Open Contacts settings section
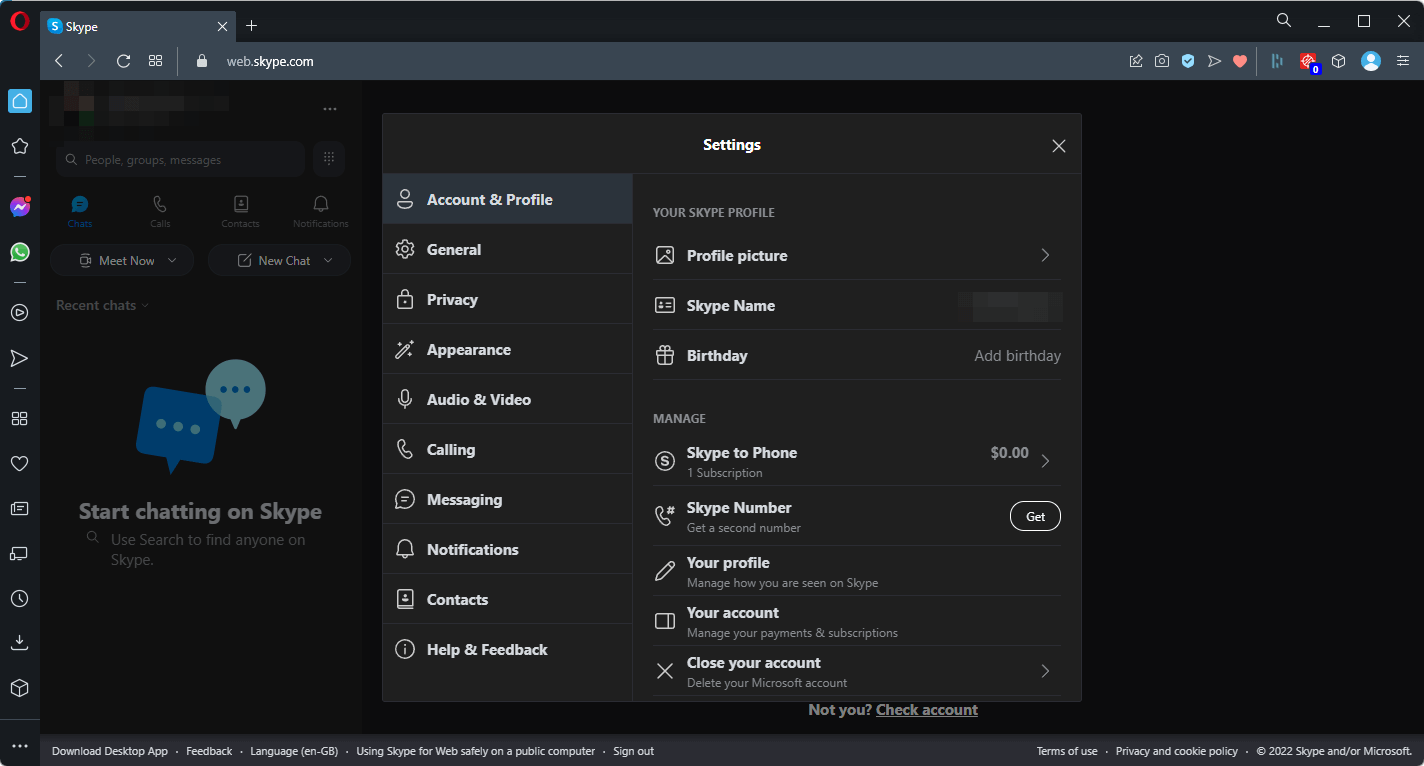This screenshot has width=1424, height=766. (x=508, y=599)
